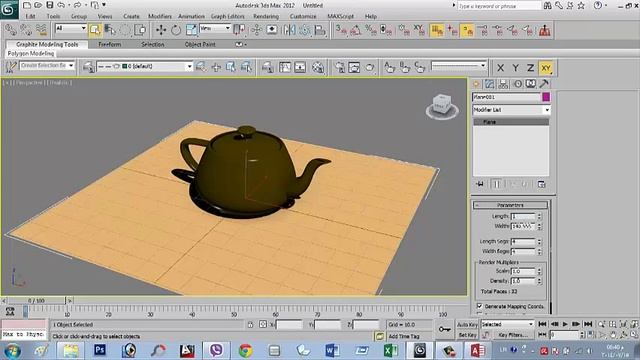Toggle 3D Snaps on the toolbar

point(341,30)
